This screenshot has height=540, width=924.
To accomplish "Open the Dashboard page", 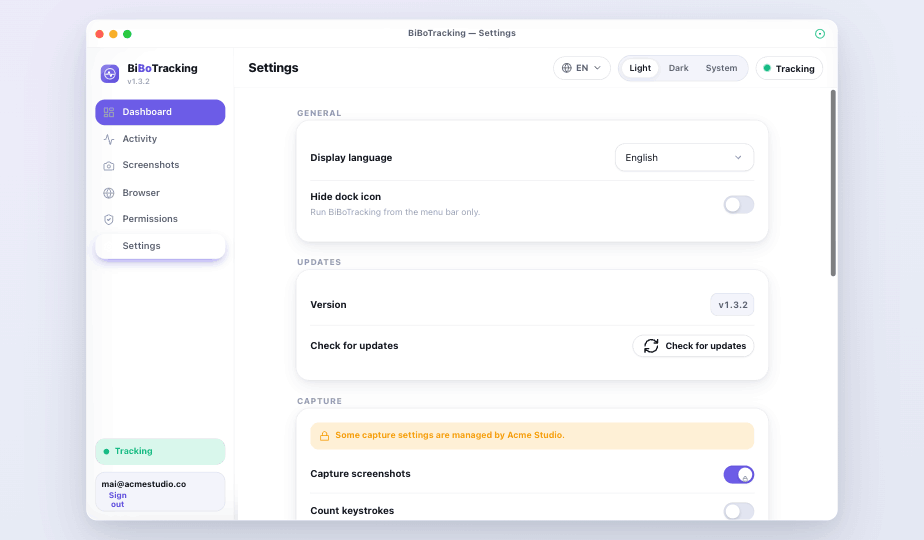I will pos(160,112).
